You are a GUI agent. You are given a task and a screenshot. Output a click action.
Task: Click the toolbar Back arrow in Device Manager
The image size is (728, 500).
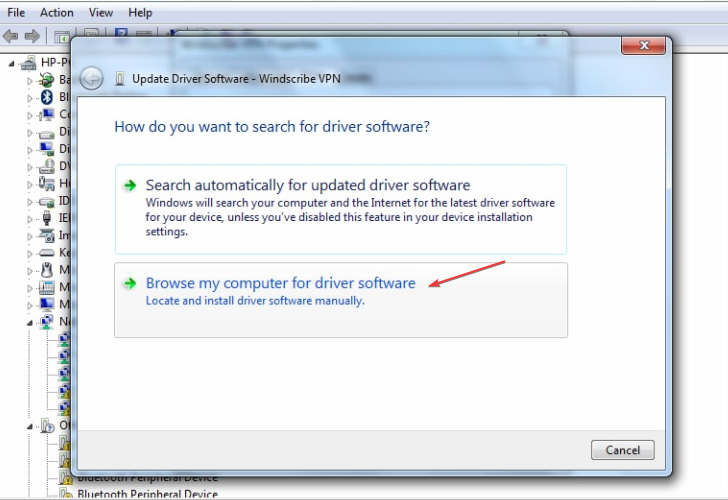(11, 36)
